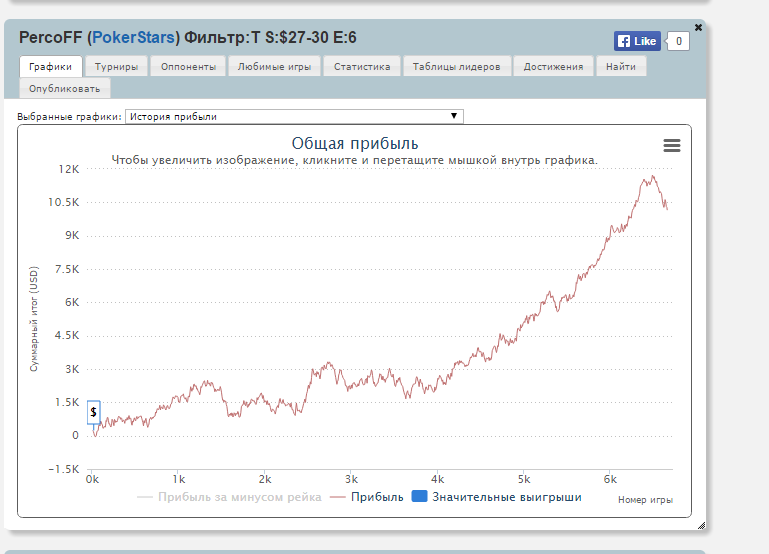Toggle the Прибыль legend series
This screenshot has height=554, width=769.
coord(367,497)
